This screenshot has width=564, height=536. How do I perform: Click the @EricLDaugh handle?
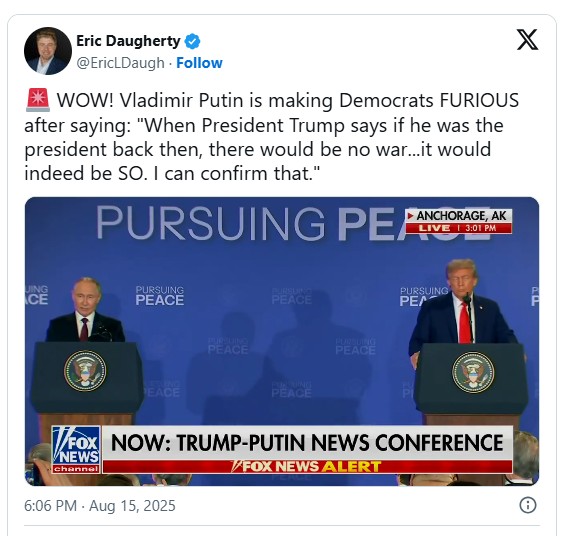pyautogui.click(x=120, y=63)
